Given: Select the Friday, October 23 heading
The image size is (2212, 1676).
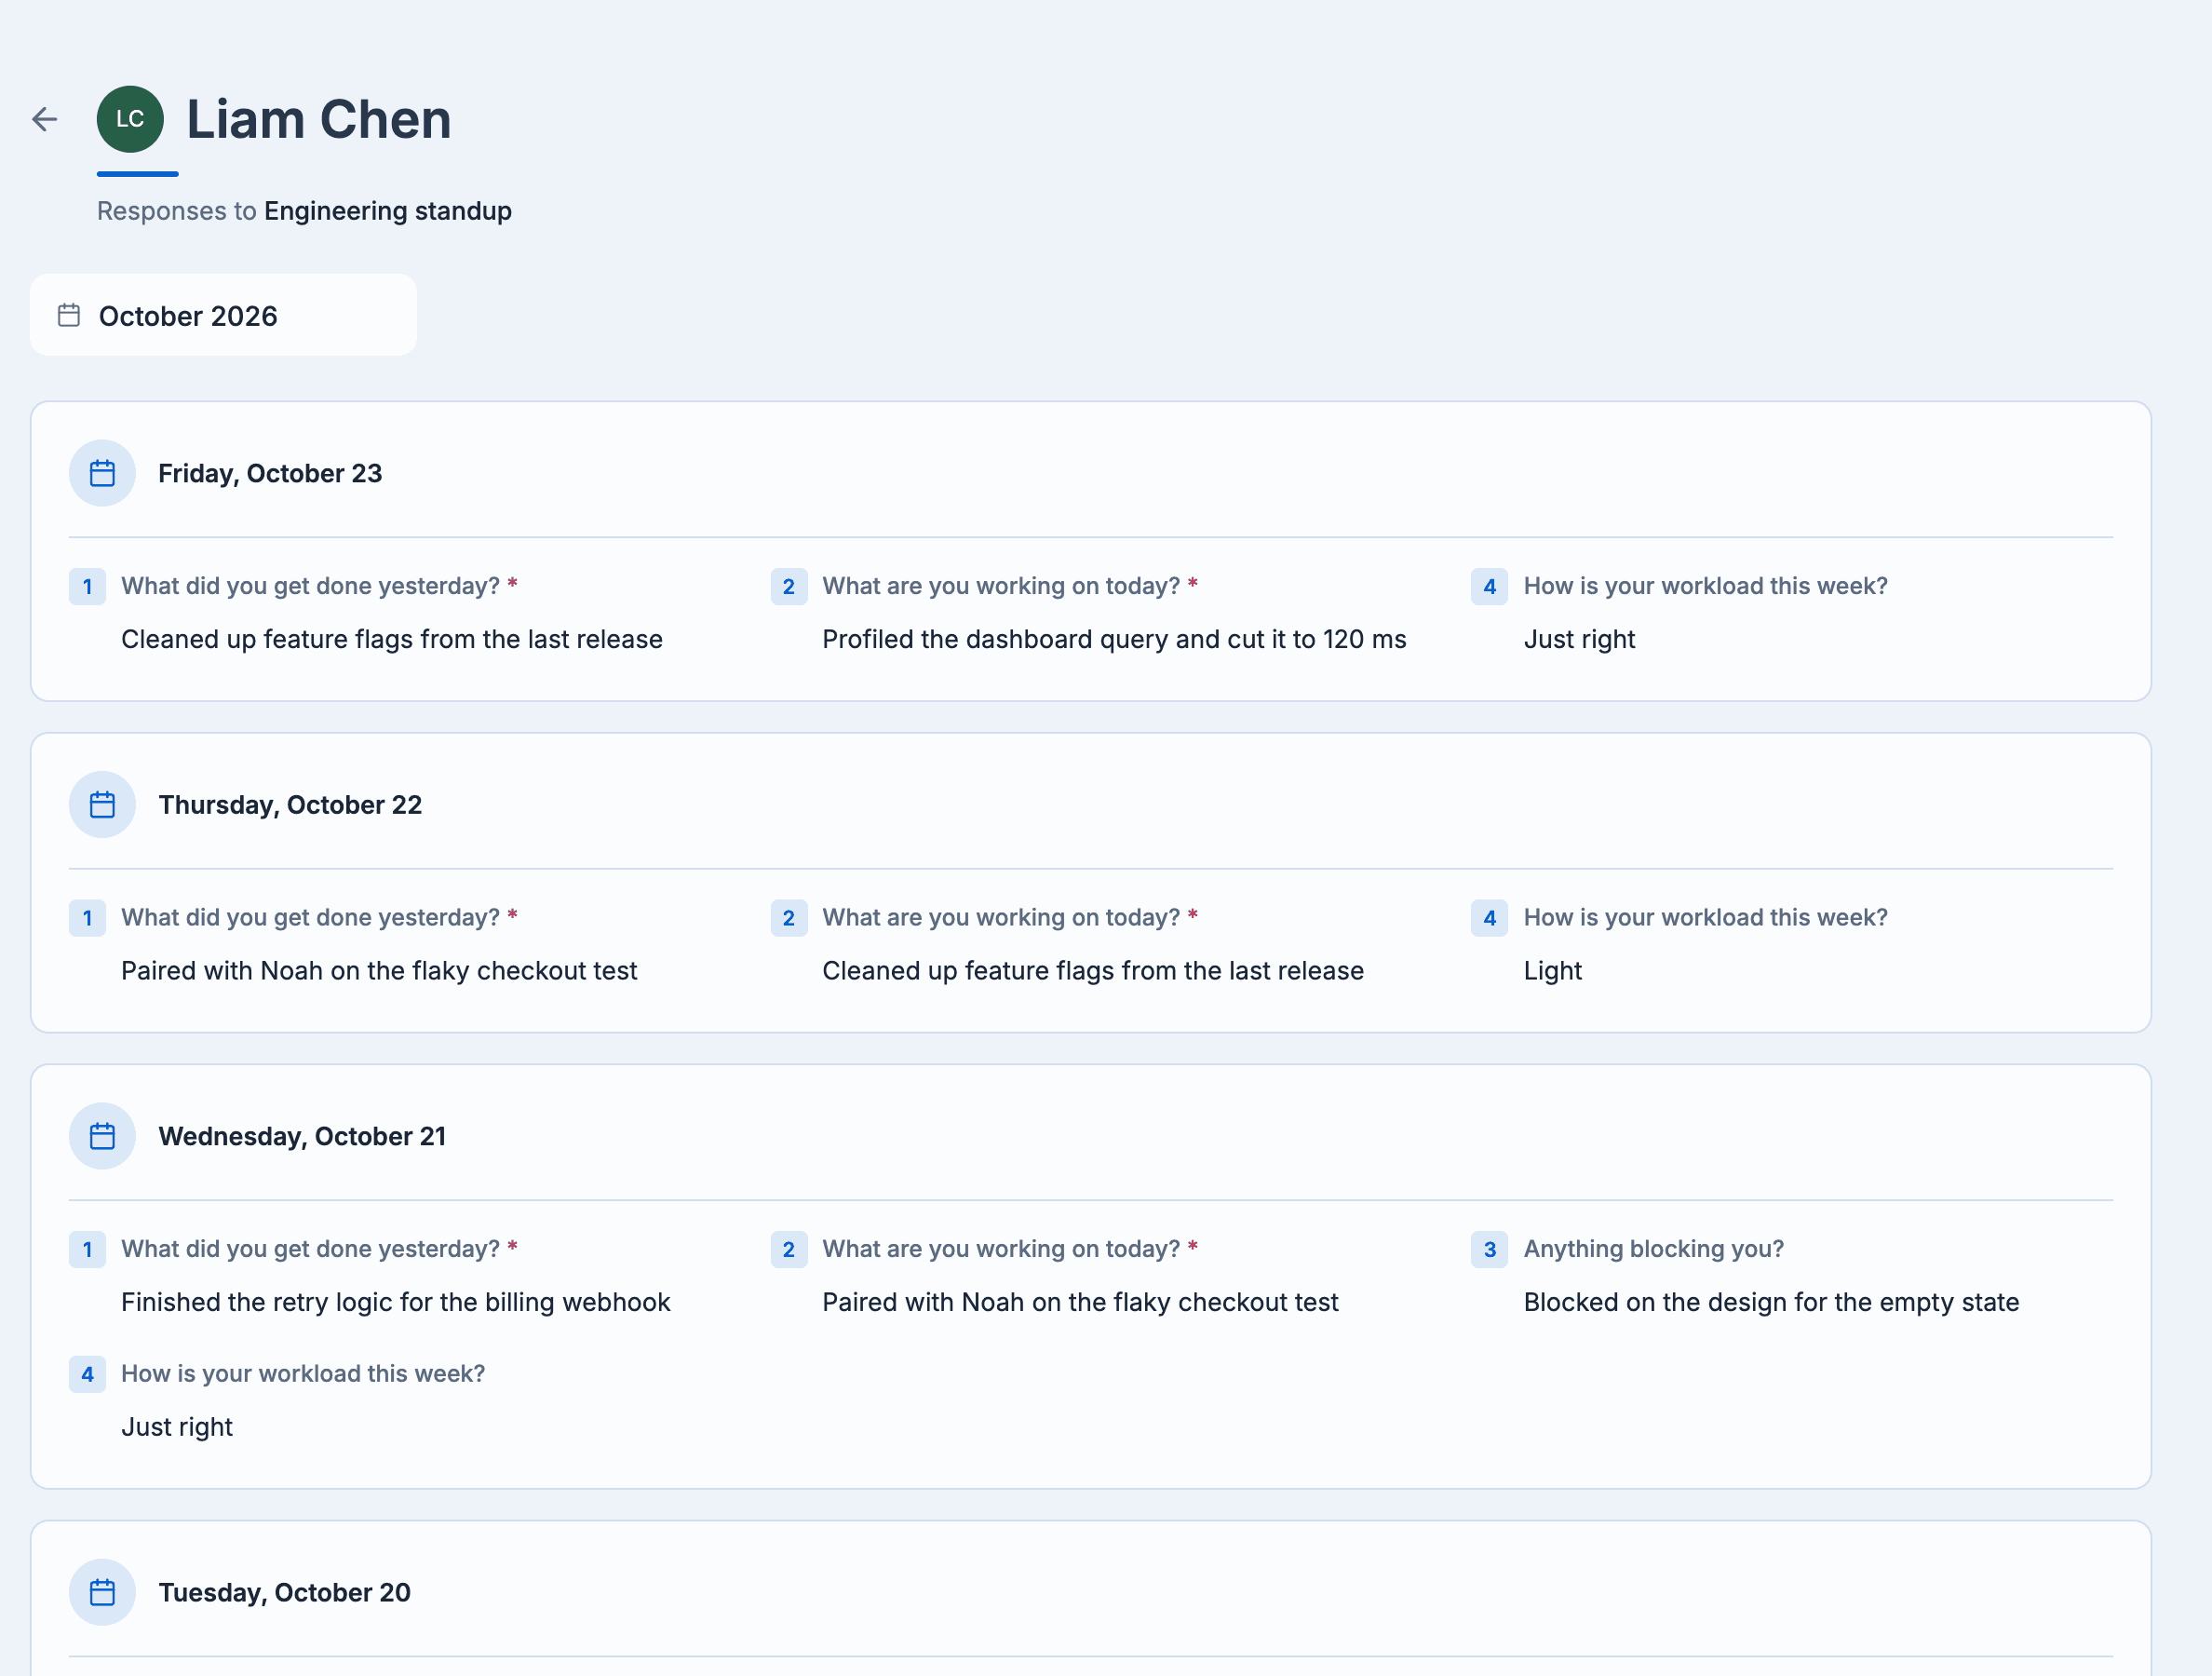Looking at the screenshot, I should click(x=270, y=473).
